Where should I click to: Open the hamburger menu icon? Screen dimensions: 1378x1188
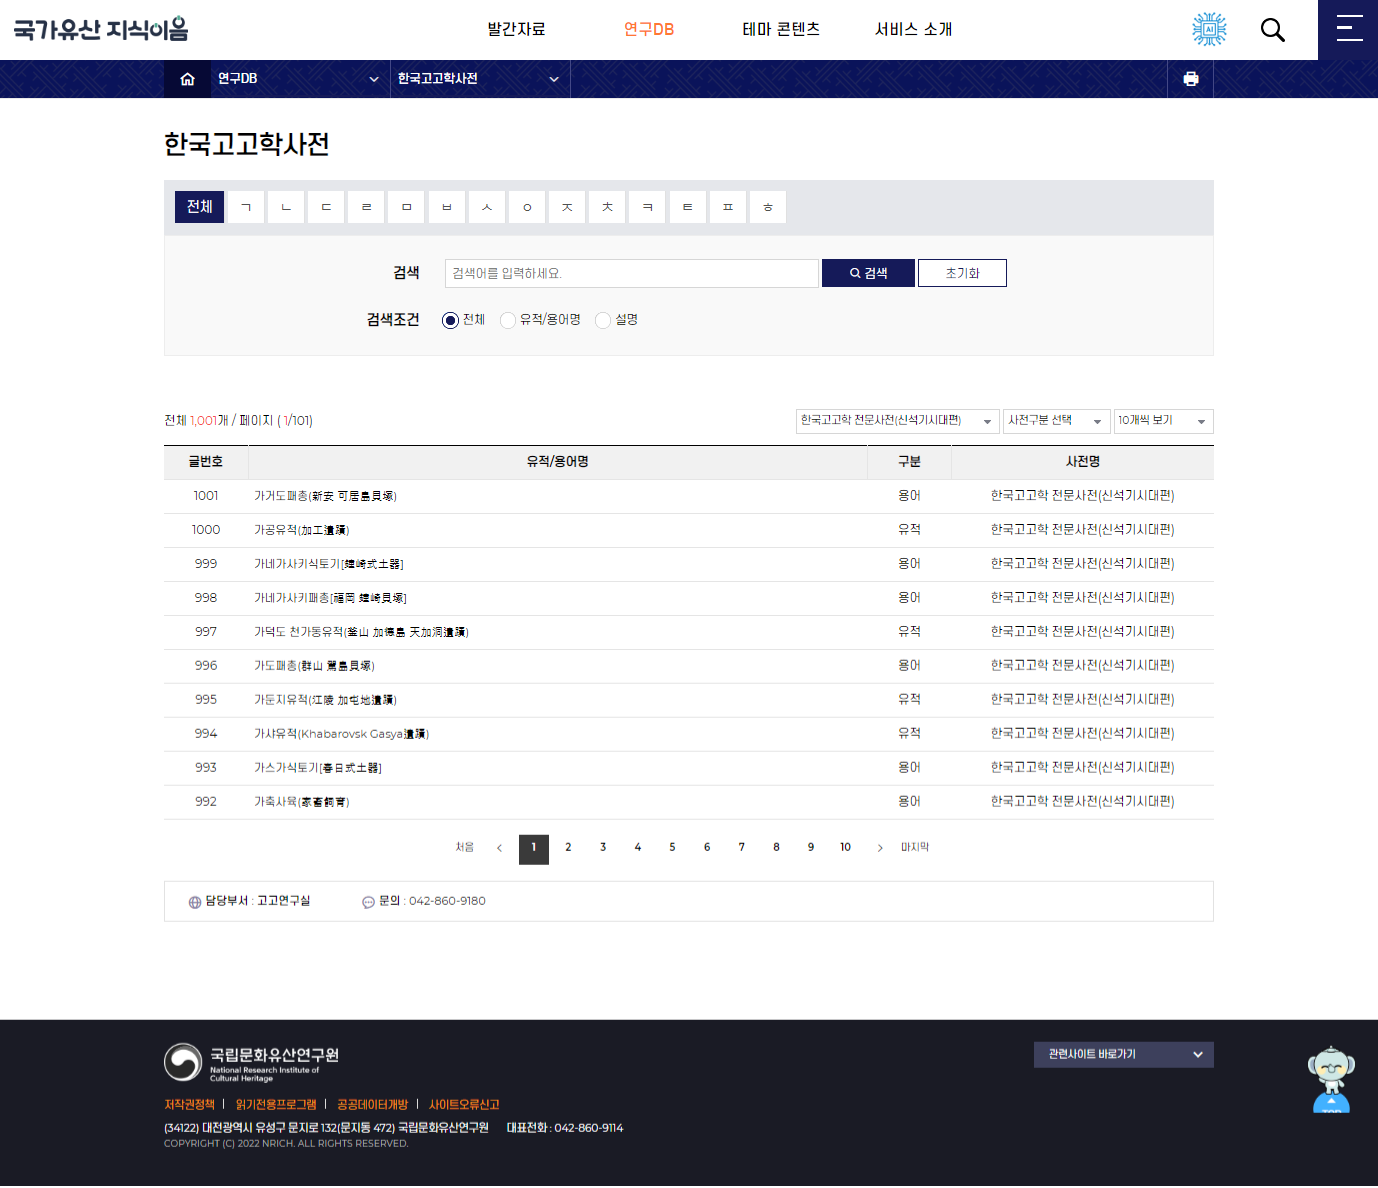pyautogui.click(x=1349, y=29)
